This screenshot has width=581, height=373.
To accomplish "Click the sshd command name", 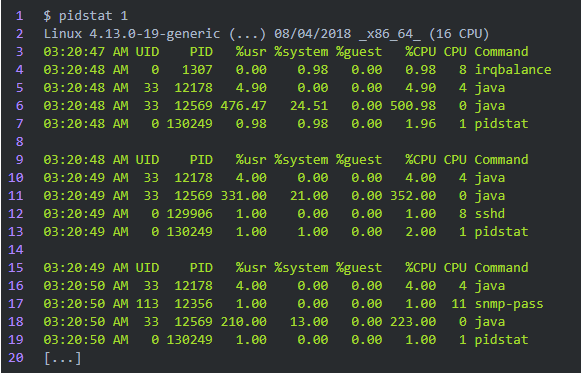I will tap(489, 214).
